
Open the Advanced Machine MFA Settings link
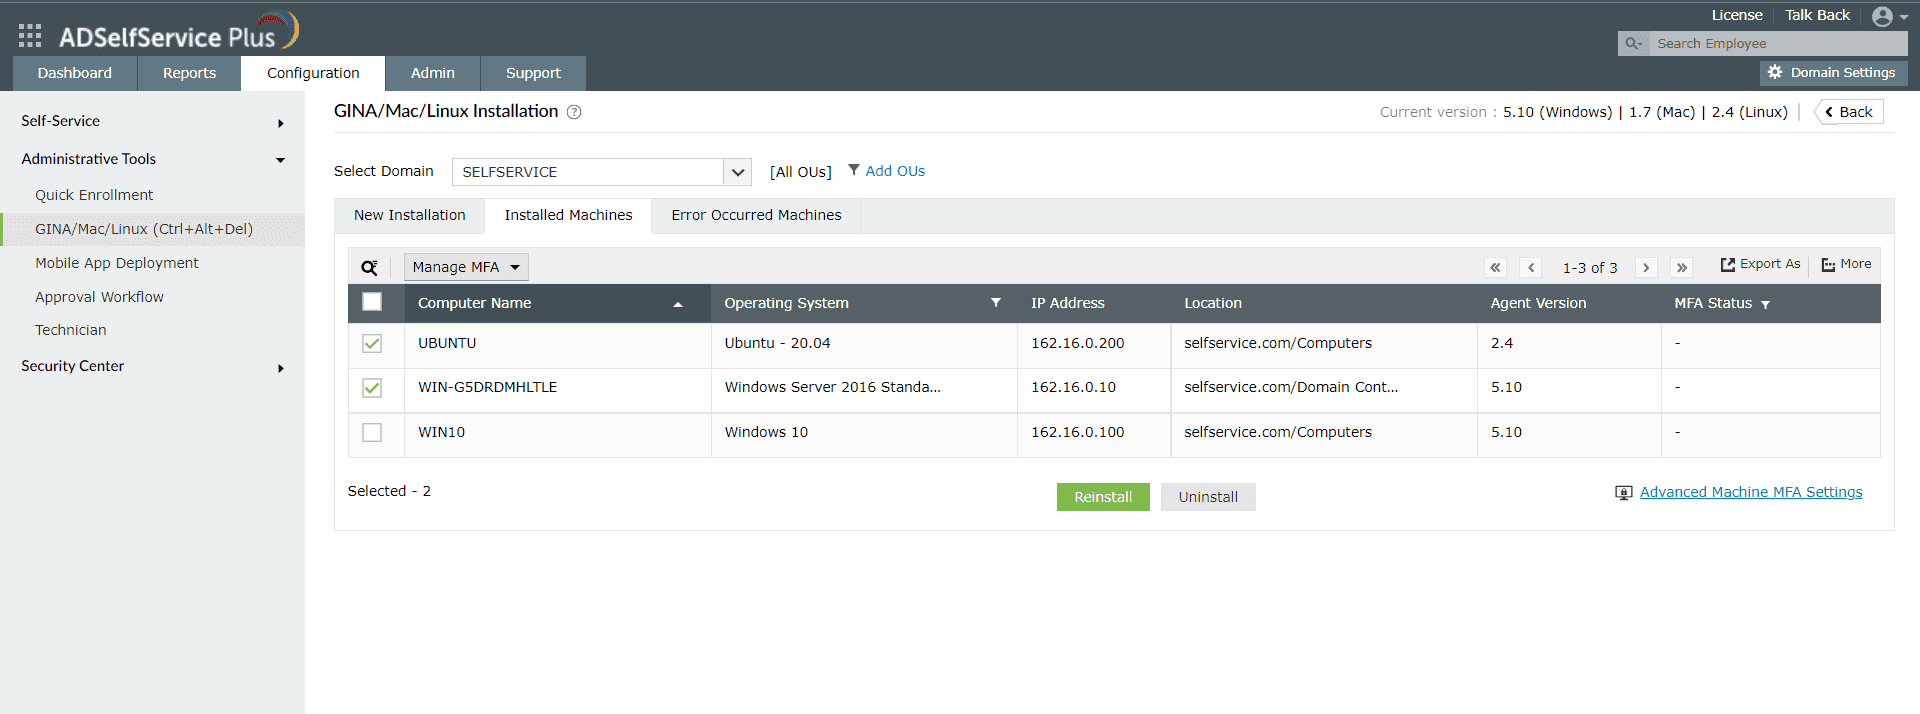pyautogui.click(x=1751, y=492)
